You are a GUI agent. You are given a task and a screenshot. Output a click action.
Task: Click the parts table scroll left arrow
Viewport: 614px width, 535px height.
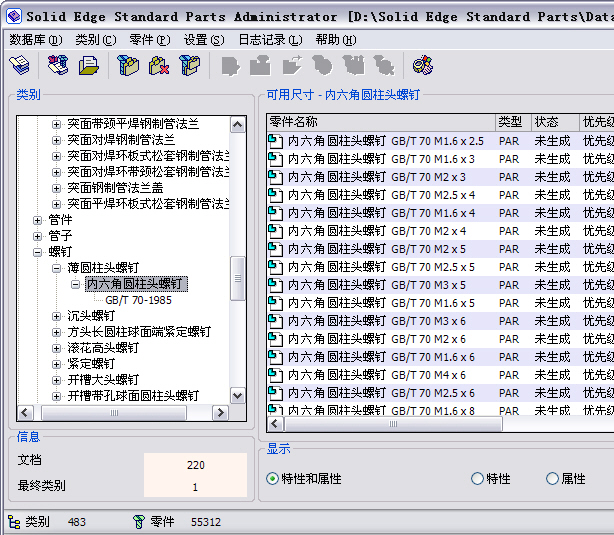(275, 424)
